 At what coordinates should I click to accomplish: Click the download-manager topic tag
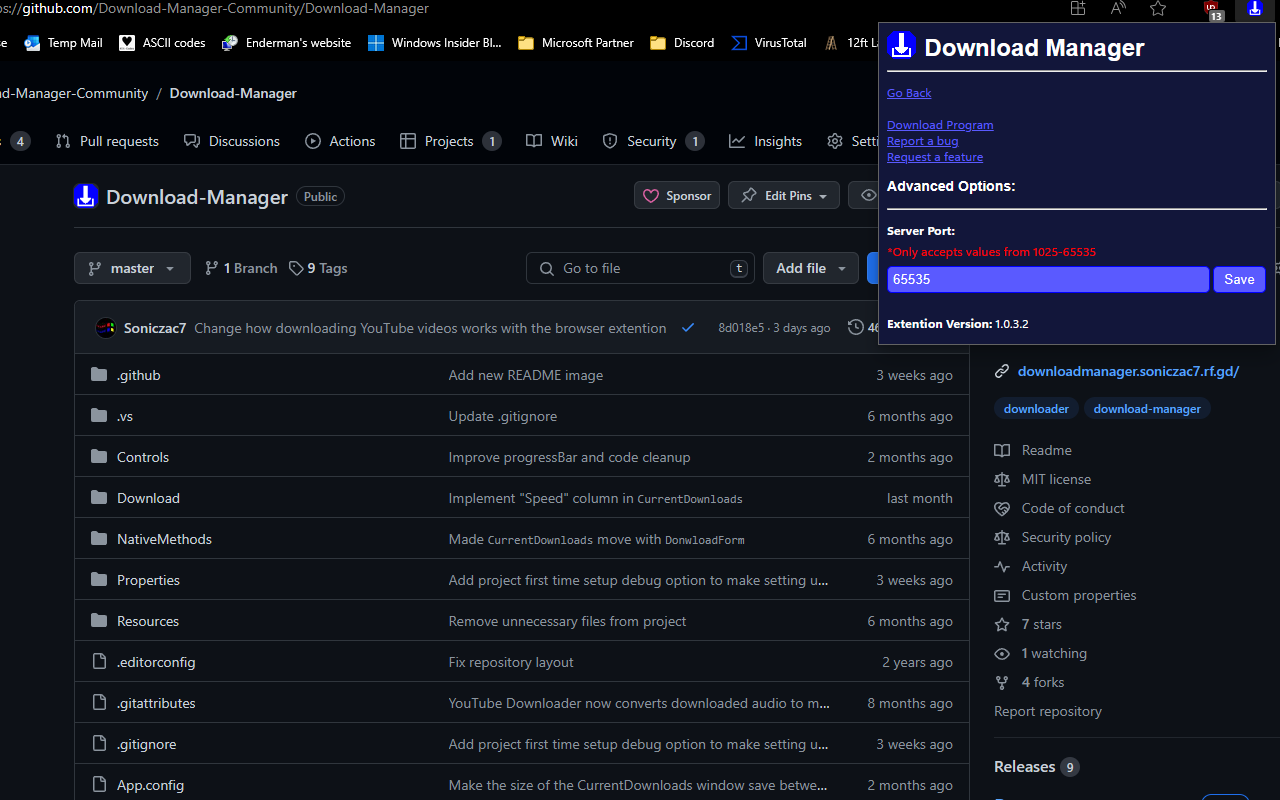1147,409
